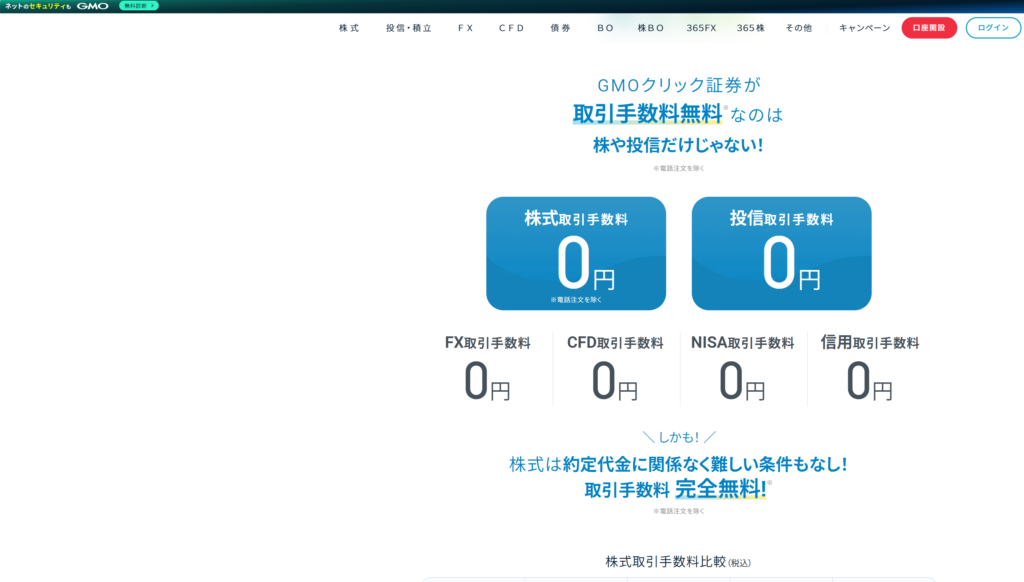Click the ログイン button
1024x582 pixels.
click(x=993, y=27)
